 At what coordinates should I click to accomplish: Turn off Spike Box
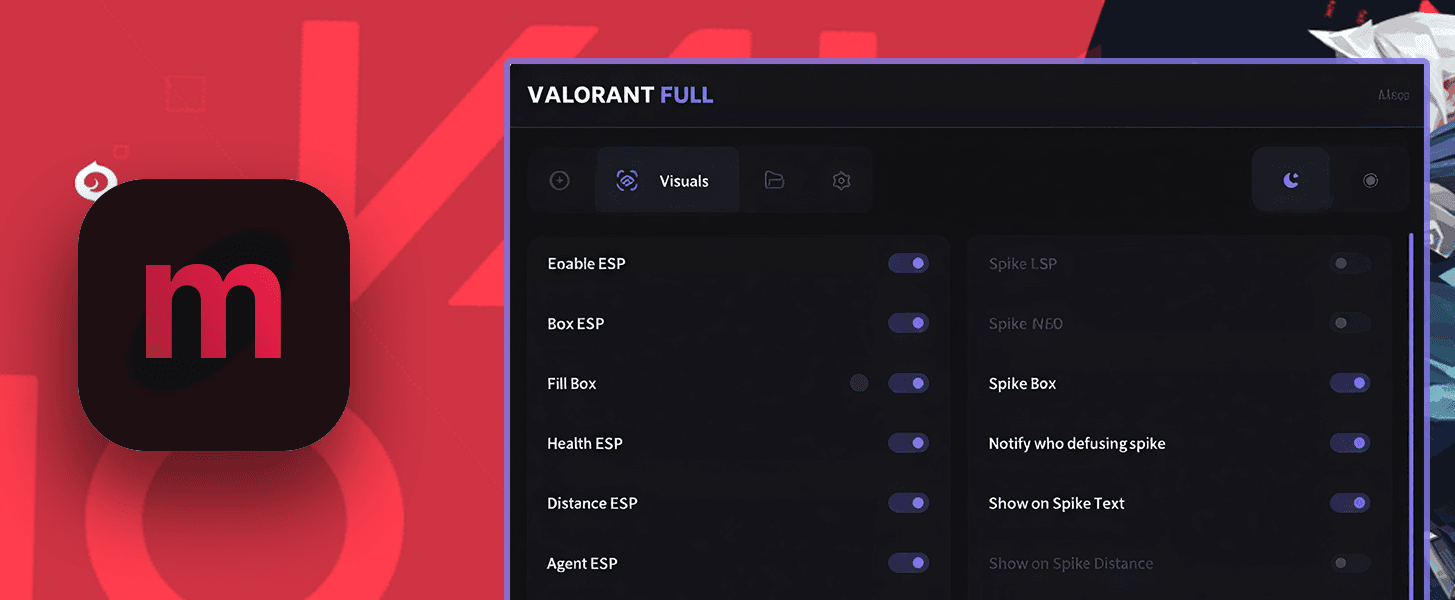coord(1349,383)
